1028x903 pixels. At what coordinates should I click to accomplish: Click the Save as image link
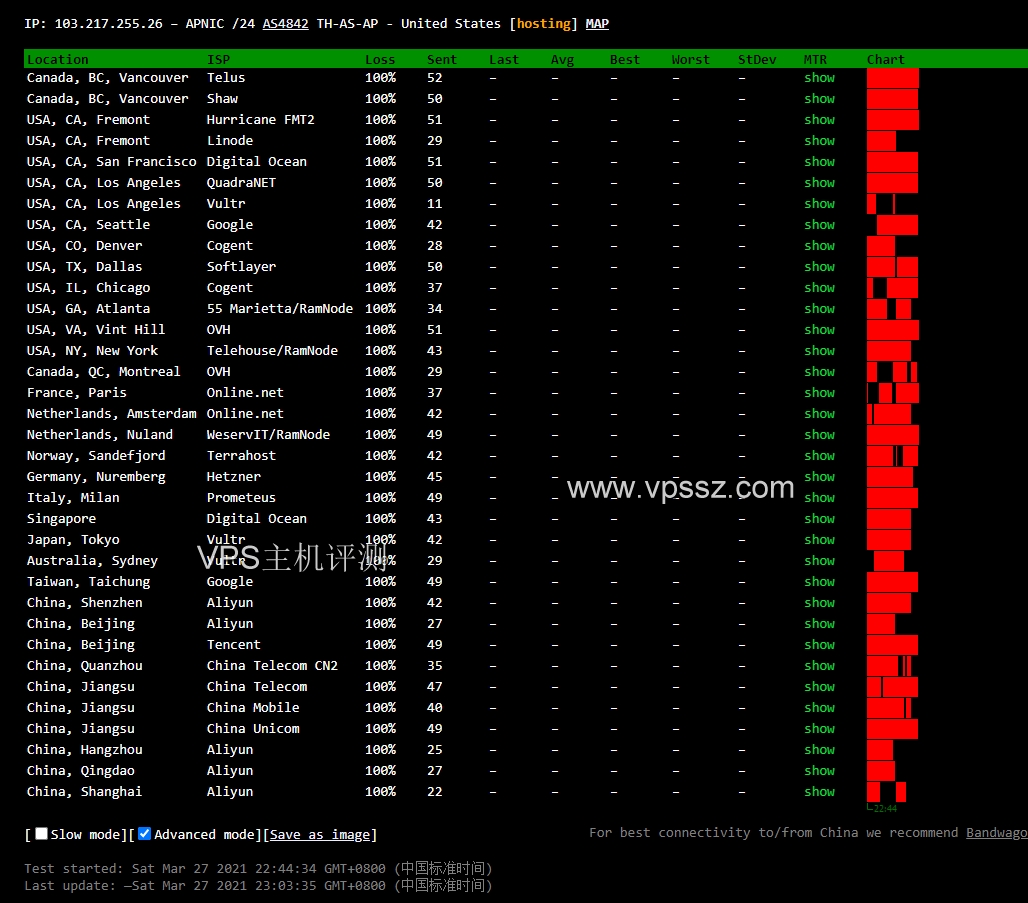(x=320, y=834)
